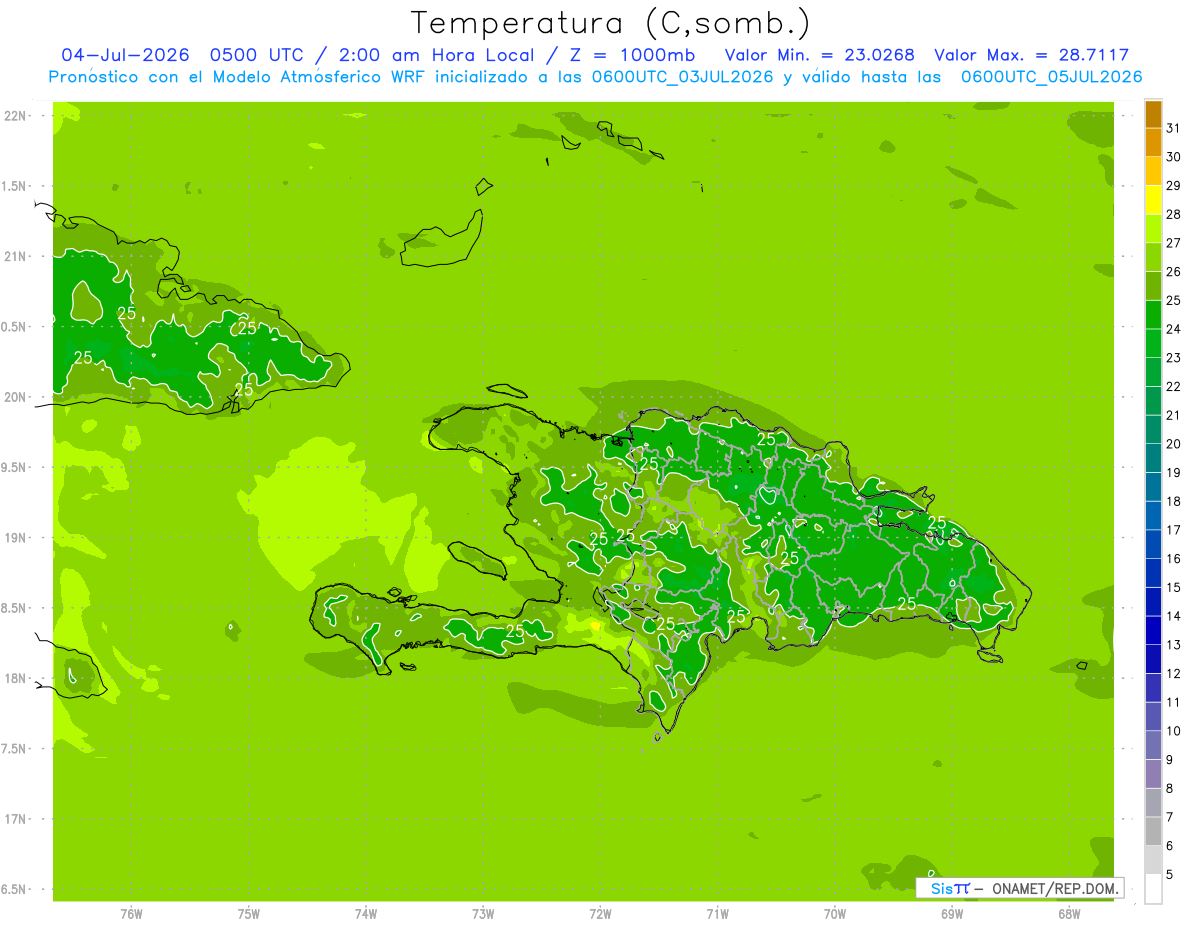Screen dimensions: 1200x927
Task: Click legend value "5" on the color bar
Action: pyautogui.click(x=1170, y=874)
